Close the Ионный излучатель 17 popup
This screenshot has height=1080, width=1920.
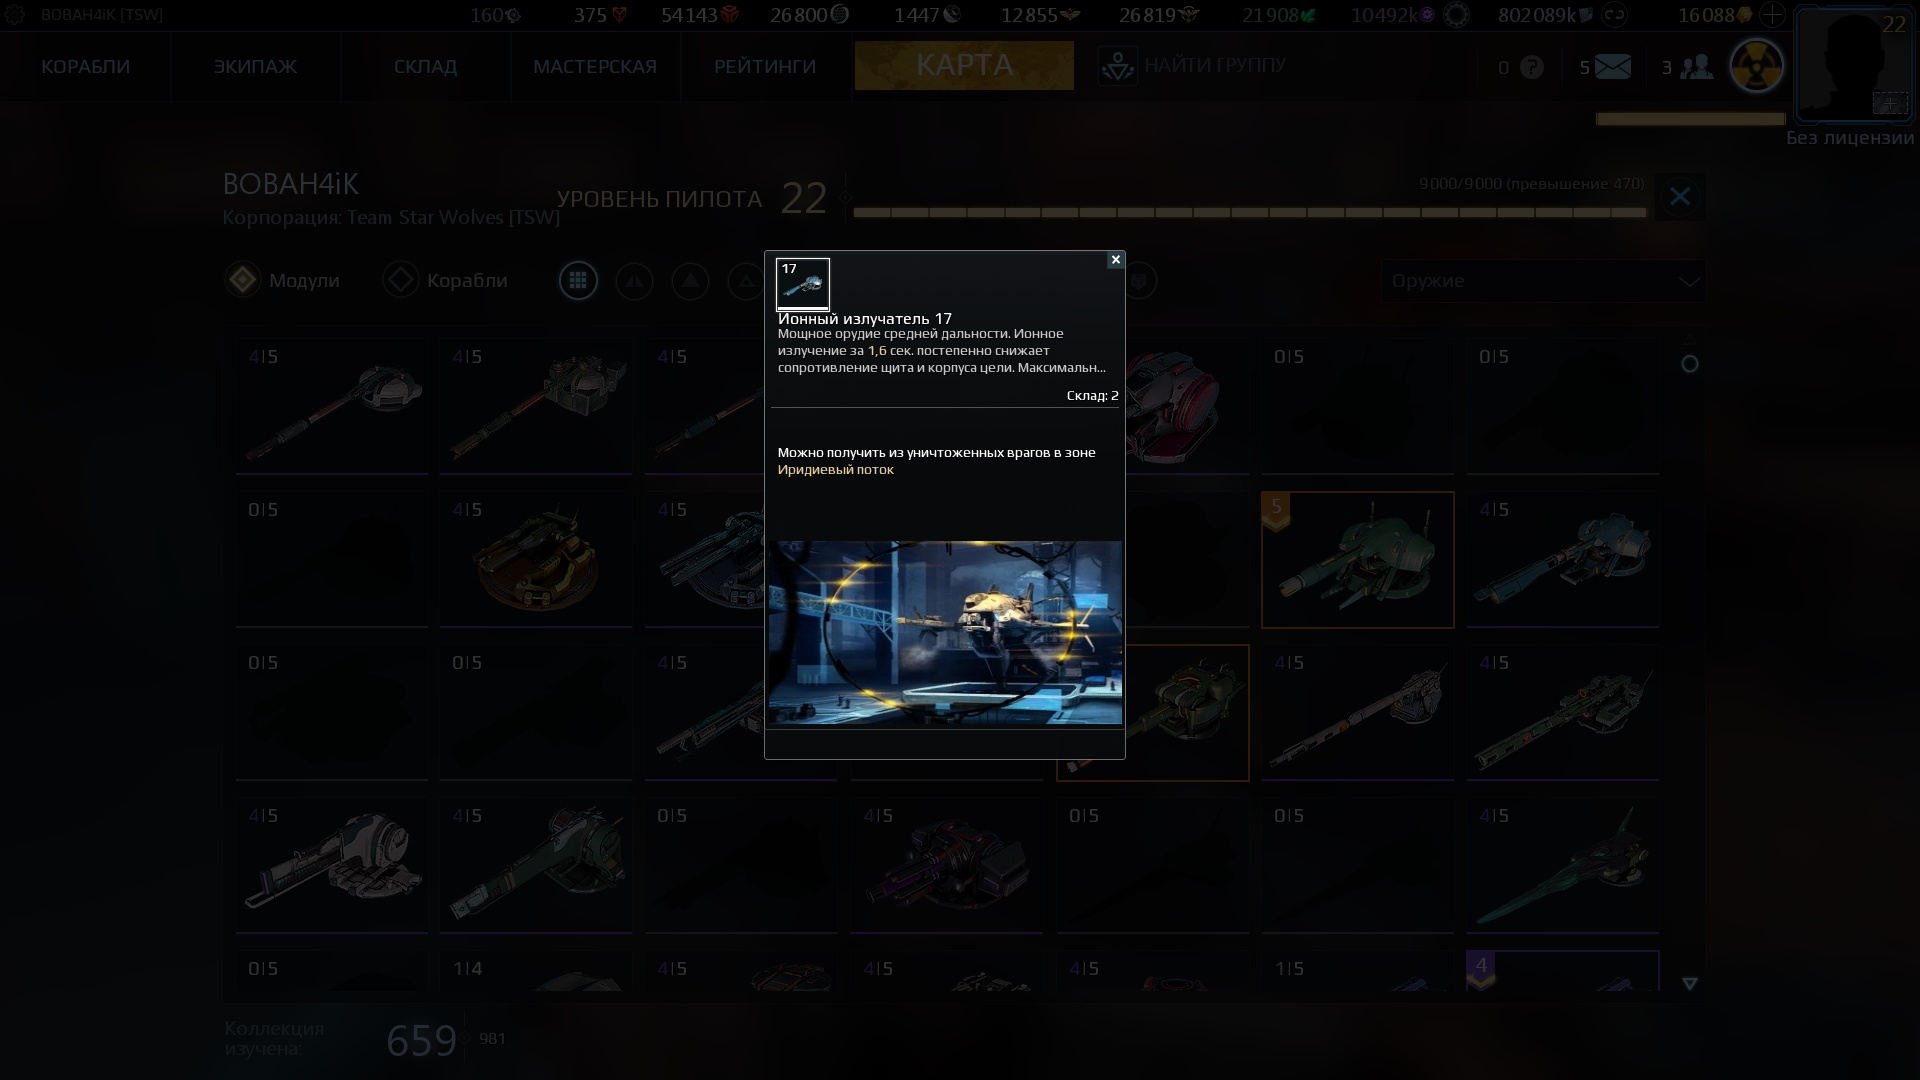click(1115, 260)
